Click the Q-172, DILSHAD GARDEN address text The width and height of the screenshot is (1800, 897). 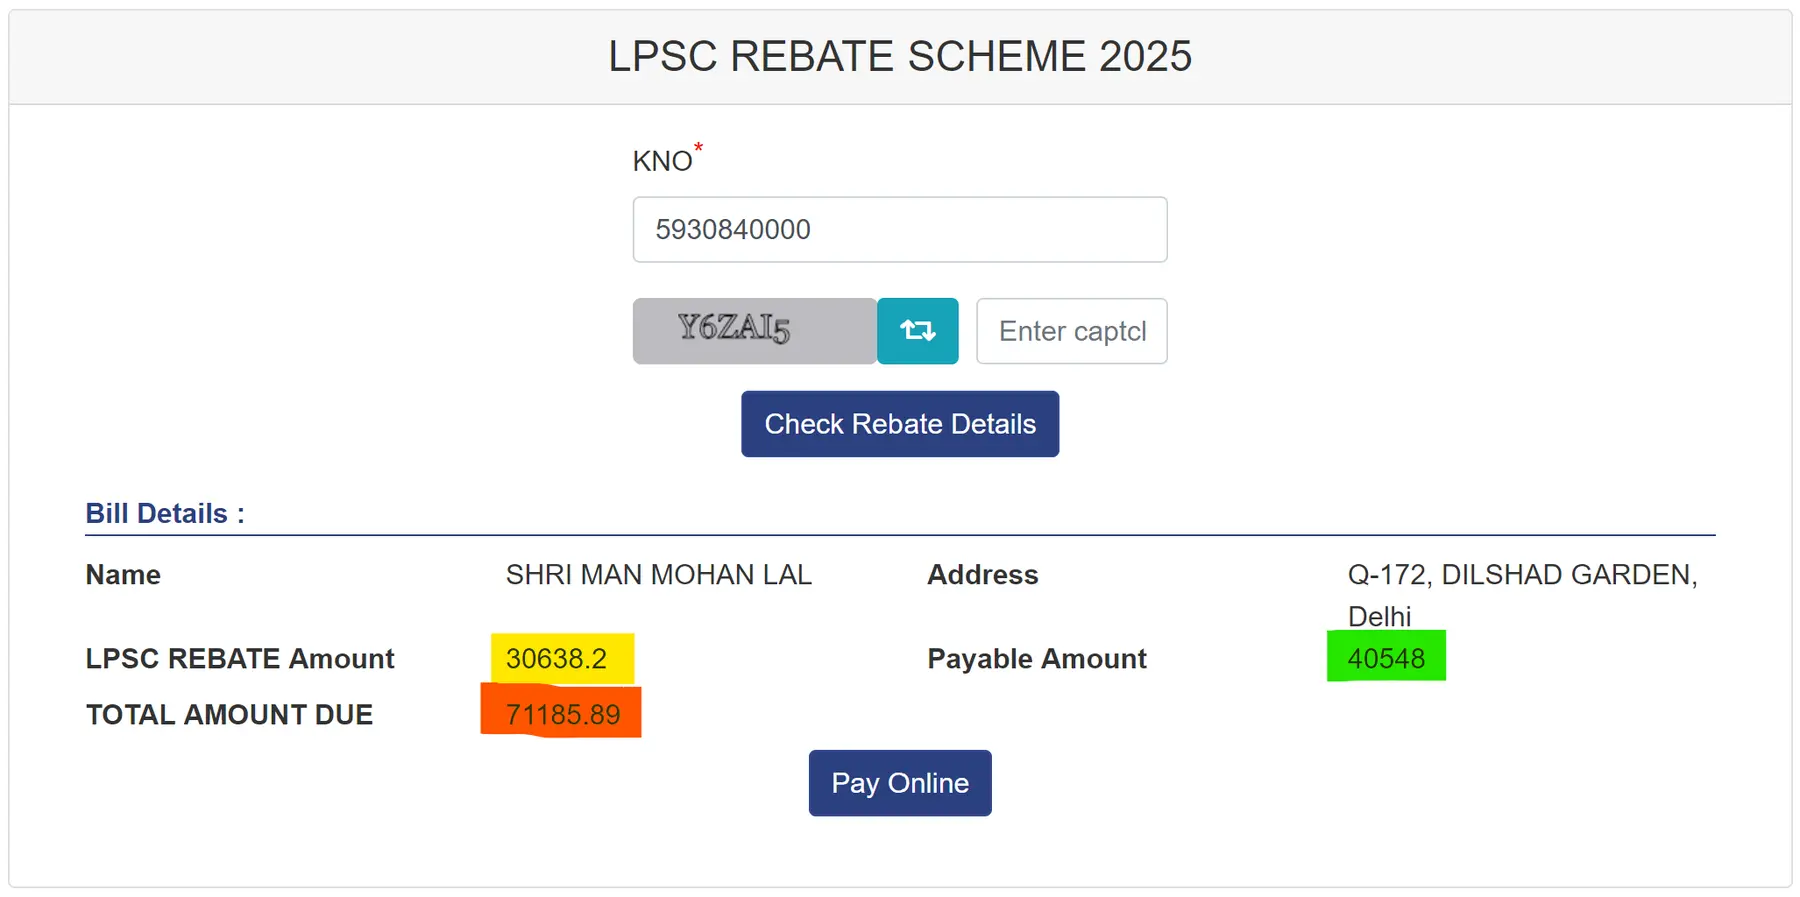click(x=1522, y=575)
